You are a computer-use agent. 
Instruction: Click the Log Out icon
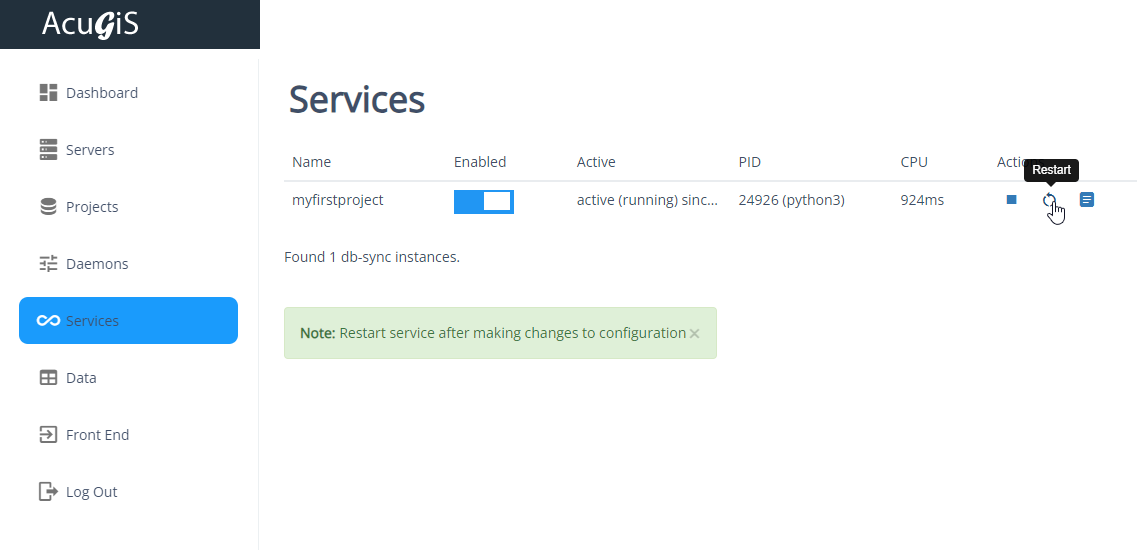[x=48, y=492]
